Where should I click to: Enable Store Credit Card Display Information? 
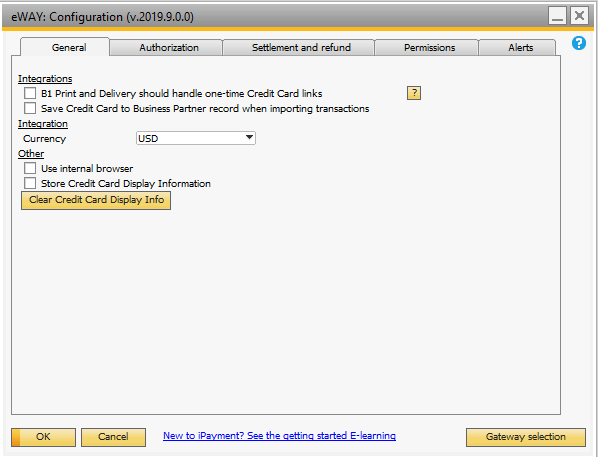tap(30, 183)
